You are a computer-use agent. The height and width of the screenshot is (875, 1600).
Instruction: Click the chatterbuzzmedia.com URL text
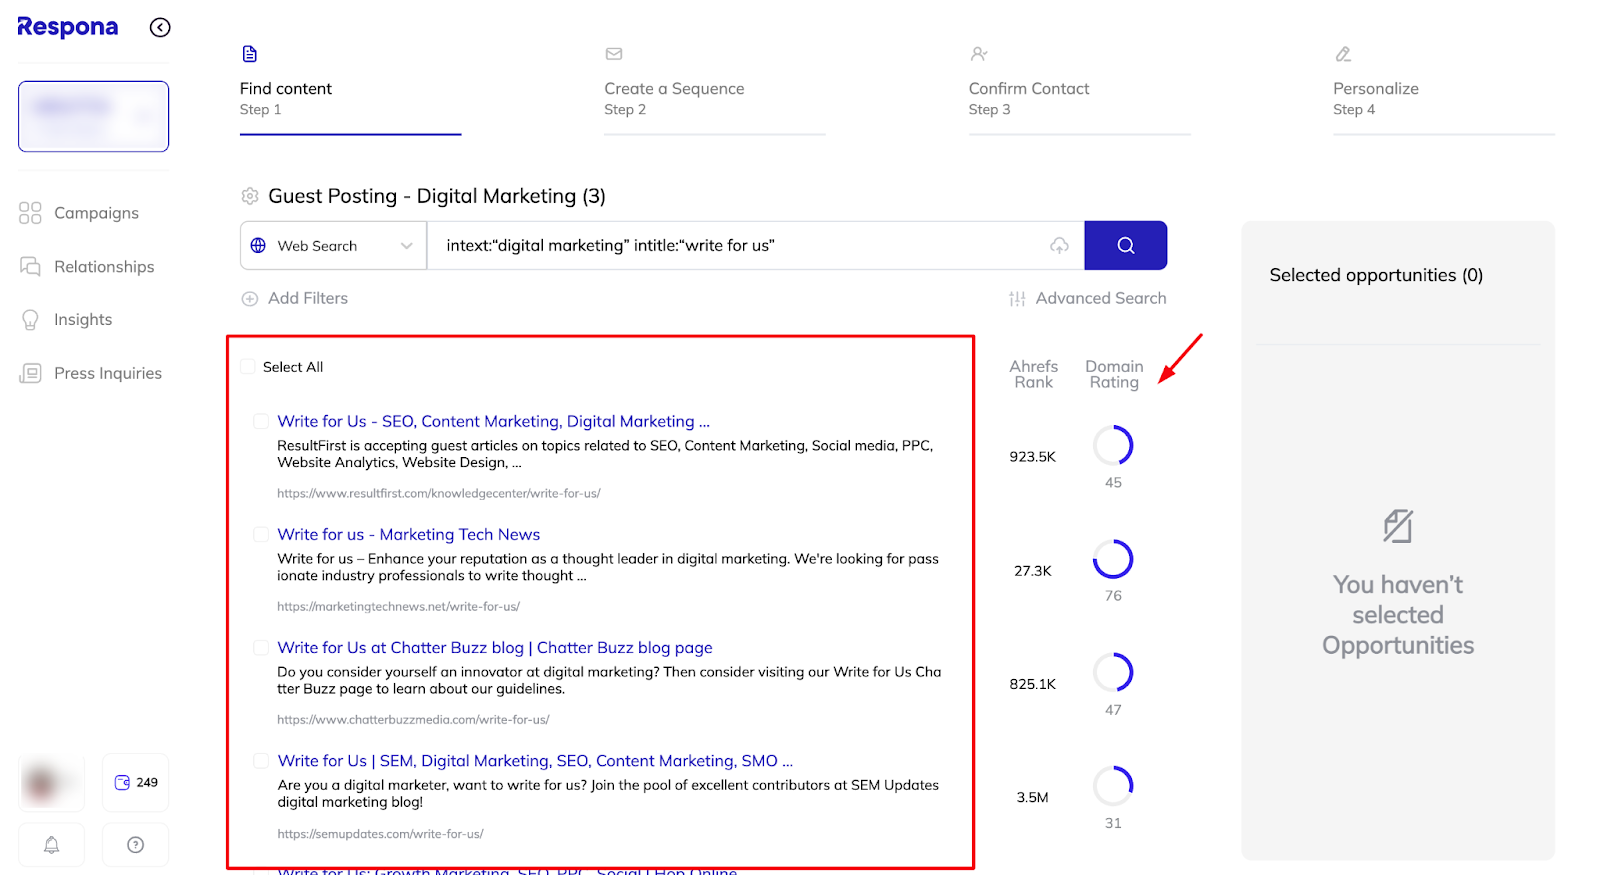[x=413, y=720]
